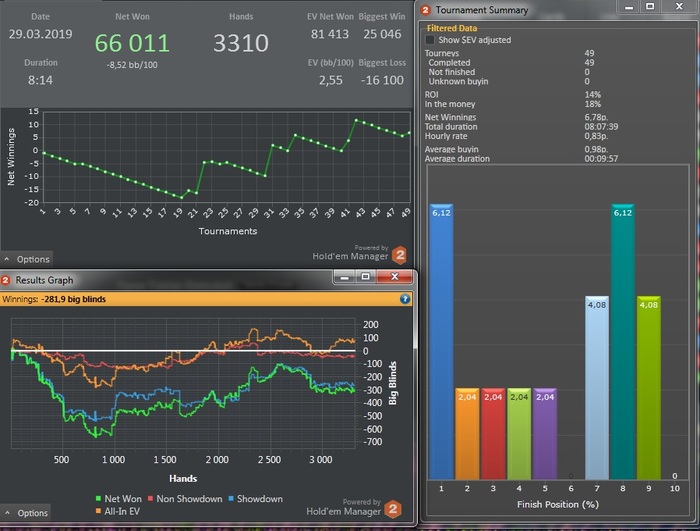This screenshot has width=700, height=531.
Task: Close the Results Graph window
Action: coord(394,277)
